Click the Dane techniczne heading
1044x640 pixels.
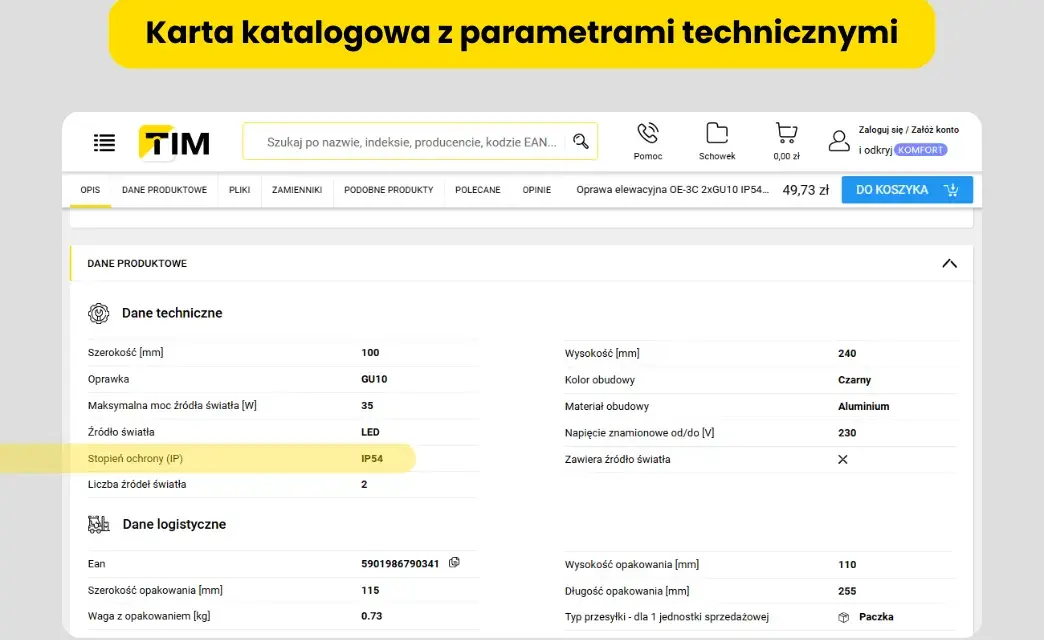(172, 313)
